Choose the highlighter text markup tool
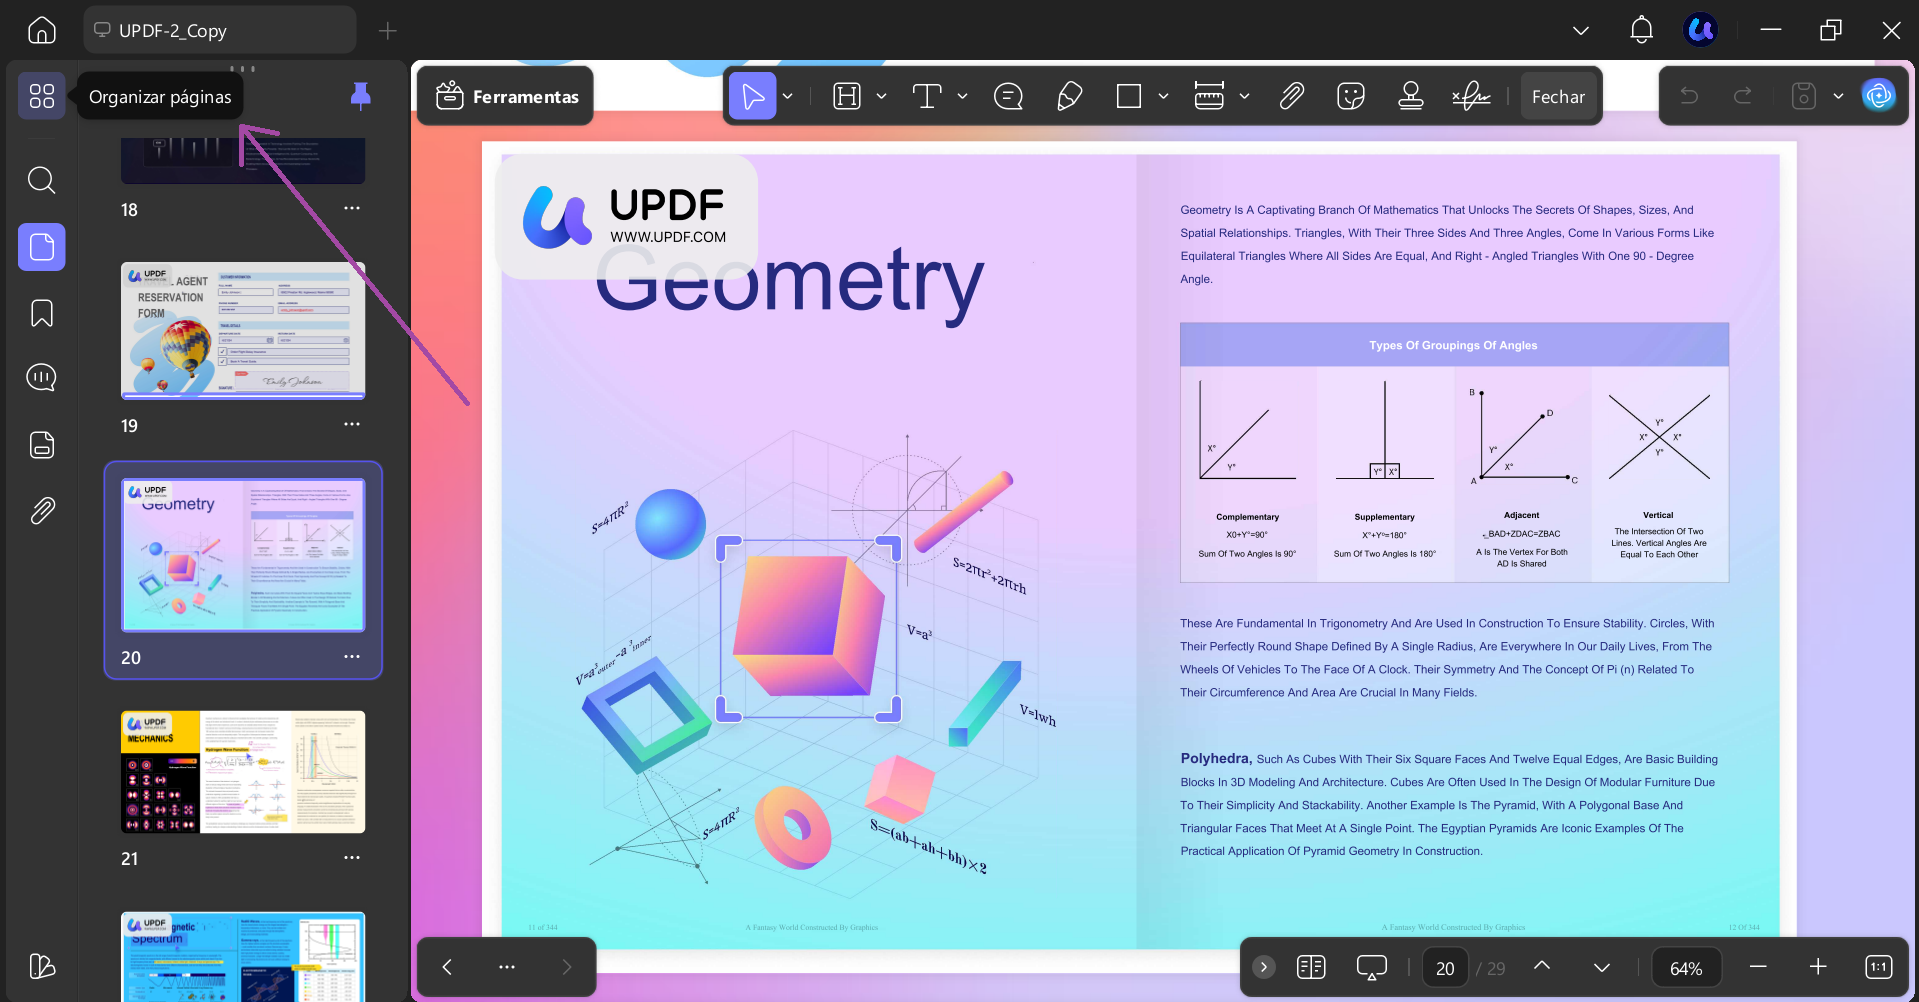This screenshot has width=1919, height=1002. tap(847, 96)
